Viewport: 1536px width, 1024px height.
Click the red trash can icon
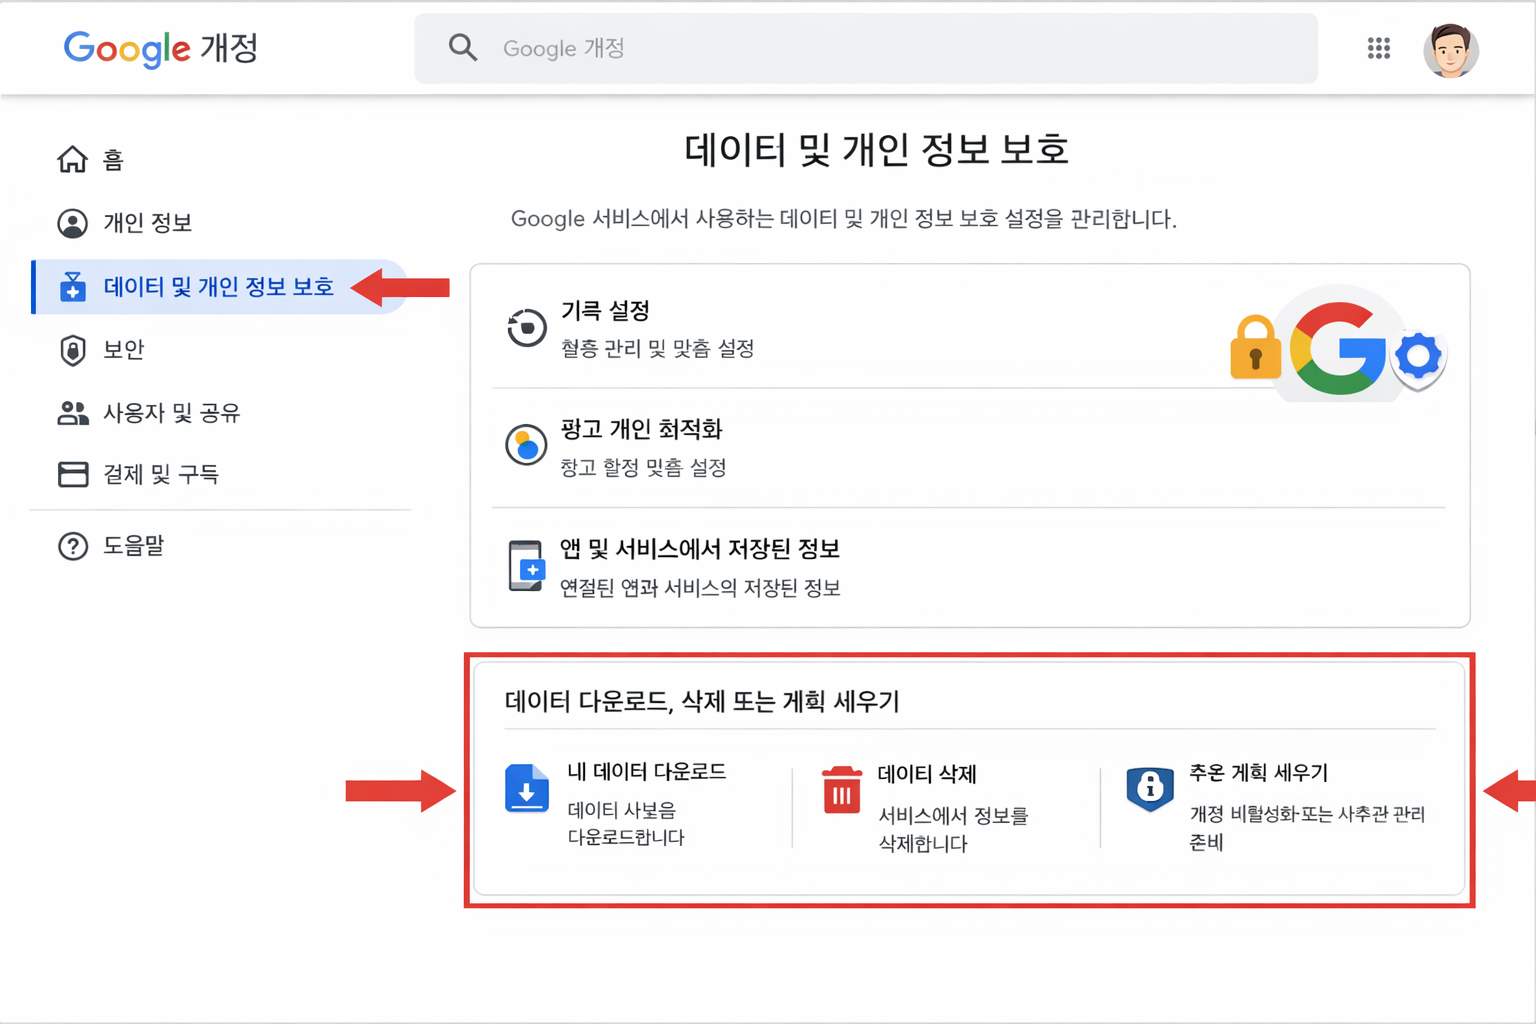point(842,790)
